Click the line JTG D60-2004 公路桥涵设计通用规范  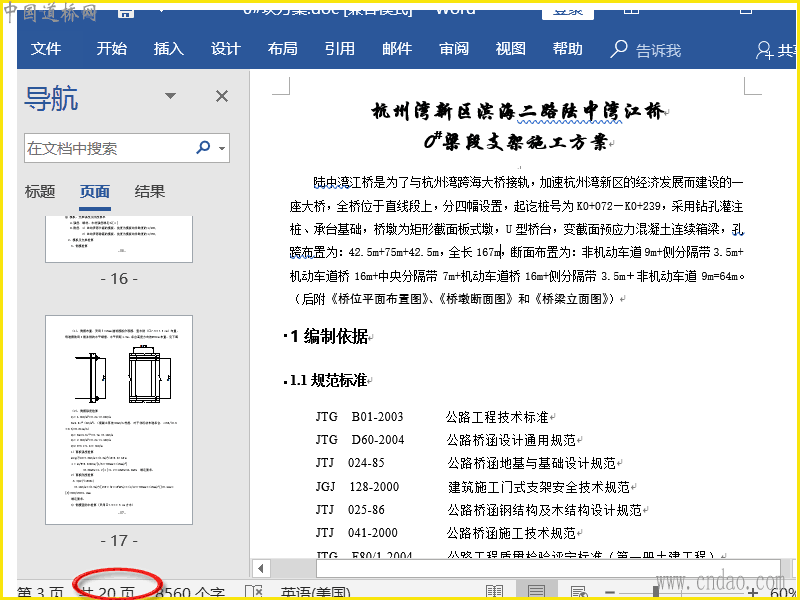pos(445,440)
